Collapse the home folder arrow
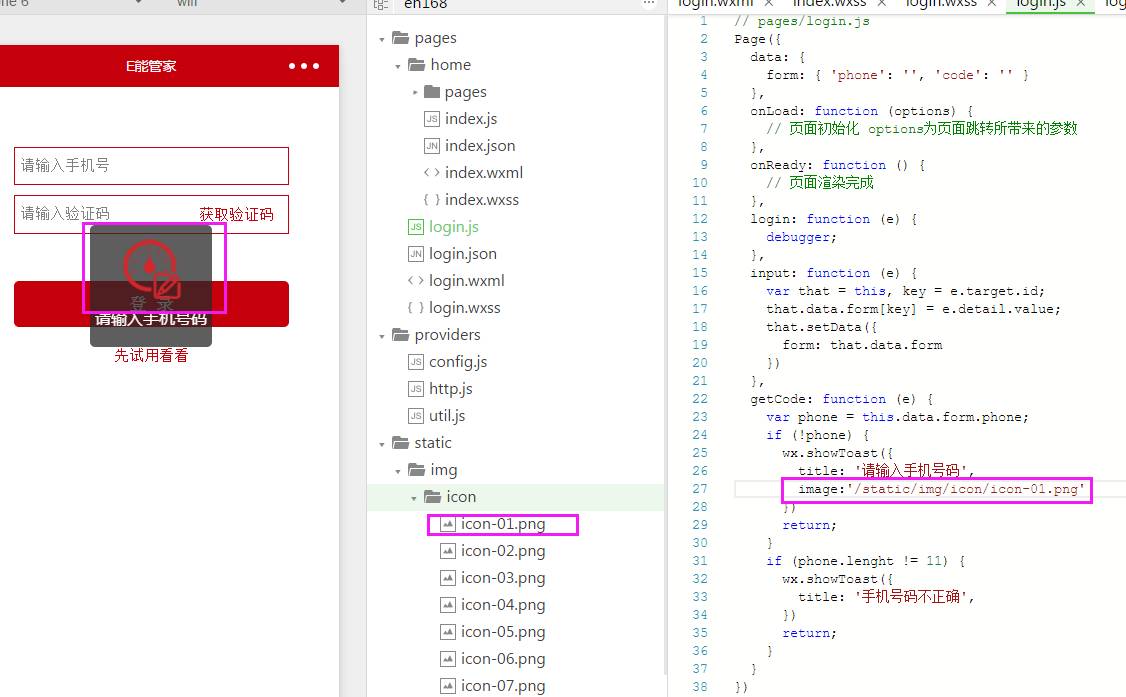 tap(398, 66)
